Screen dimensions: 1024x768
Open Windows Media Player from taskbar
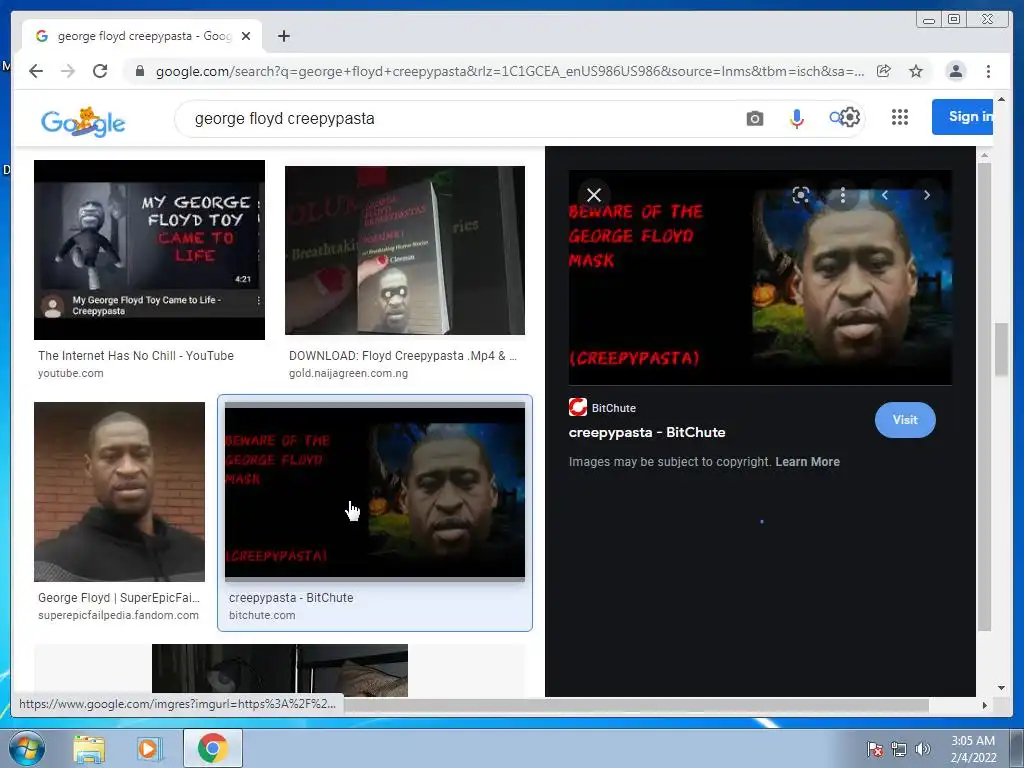pos(149,748)
